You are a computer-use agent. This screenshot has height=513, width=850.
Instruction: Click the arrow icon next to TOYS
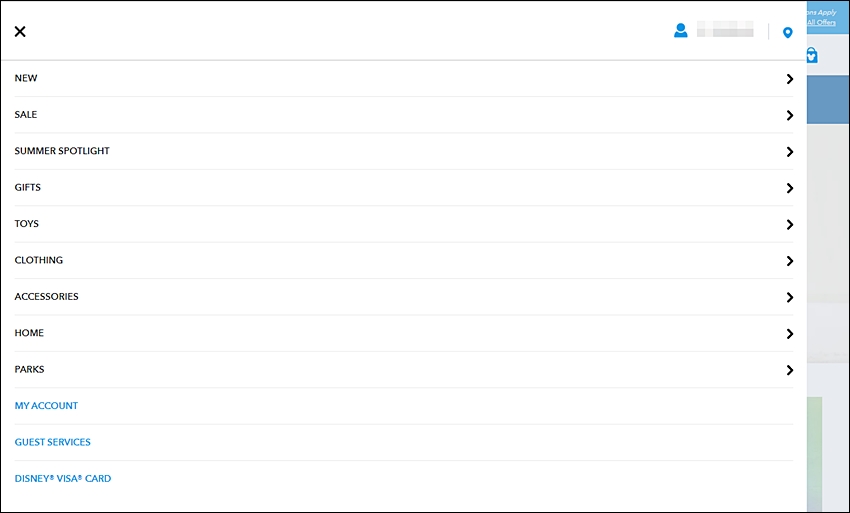point(790,225)
